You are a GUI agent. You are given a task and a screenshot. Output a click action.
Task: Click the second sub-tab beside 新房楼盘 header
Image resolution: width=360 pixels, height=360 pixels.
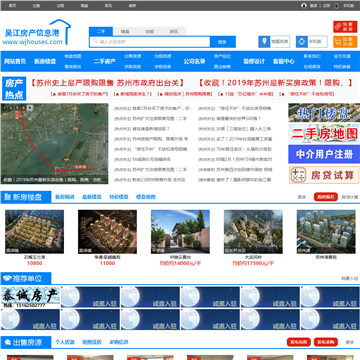[x=92, y=197]
